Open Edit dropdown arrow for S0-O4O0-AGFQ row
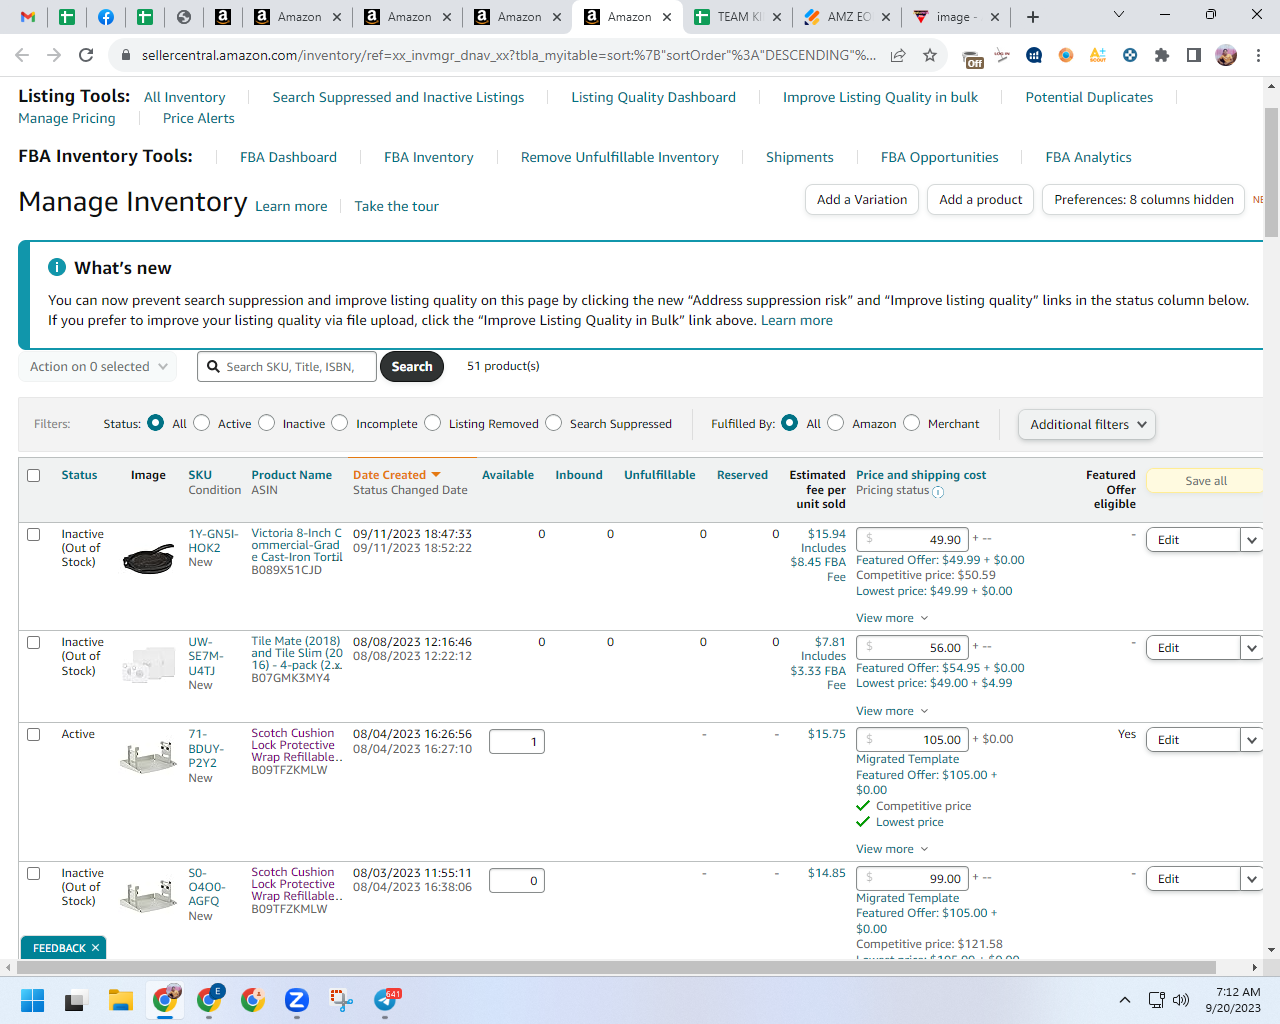 click(x=1251, y=879)
